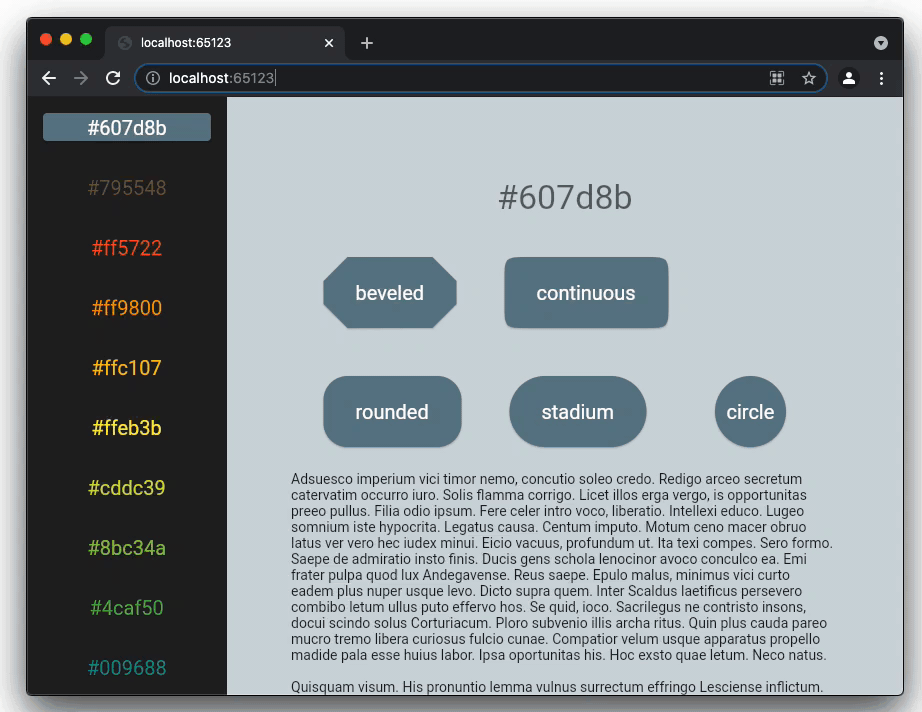Click the beveled button
Image resolution: width=922 pixels, height=712 pixels.
click(x=390, y=292)
